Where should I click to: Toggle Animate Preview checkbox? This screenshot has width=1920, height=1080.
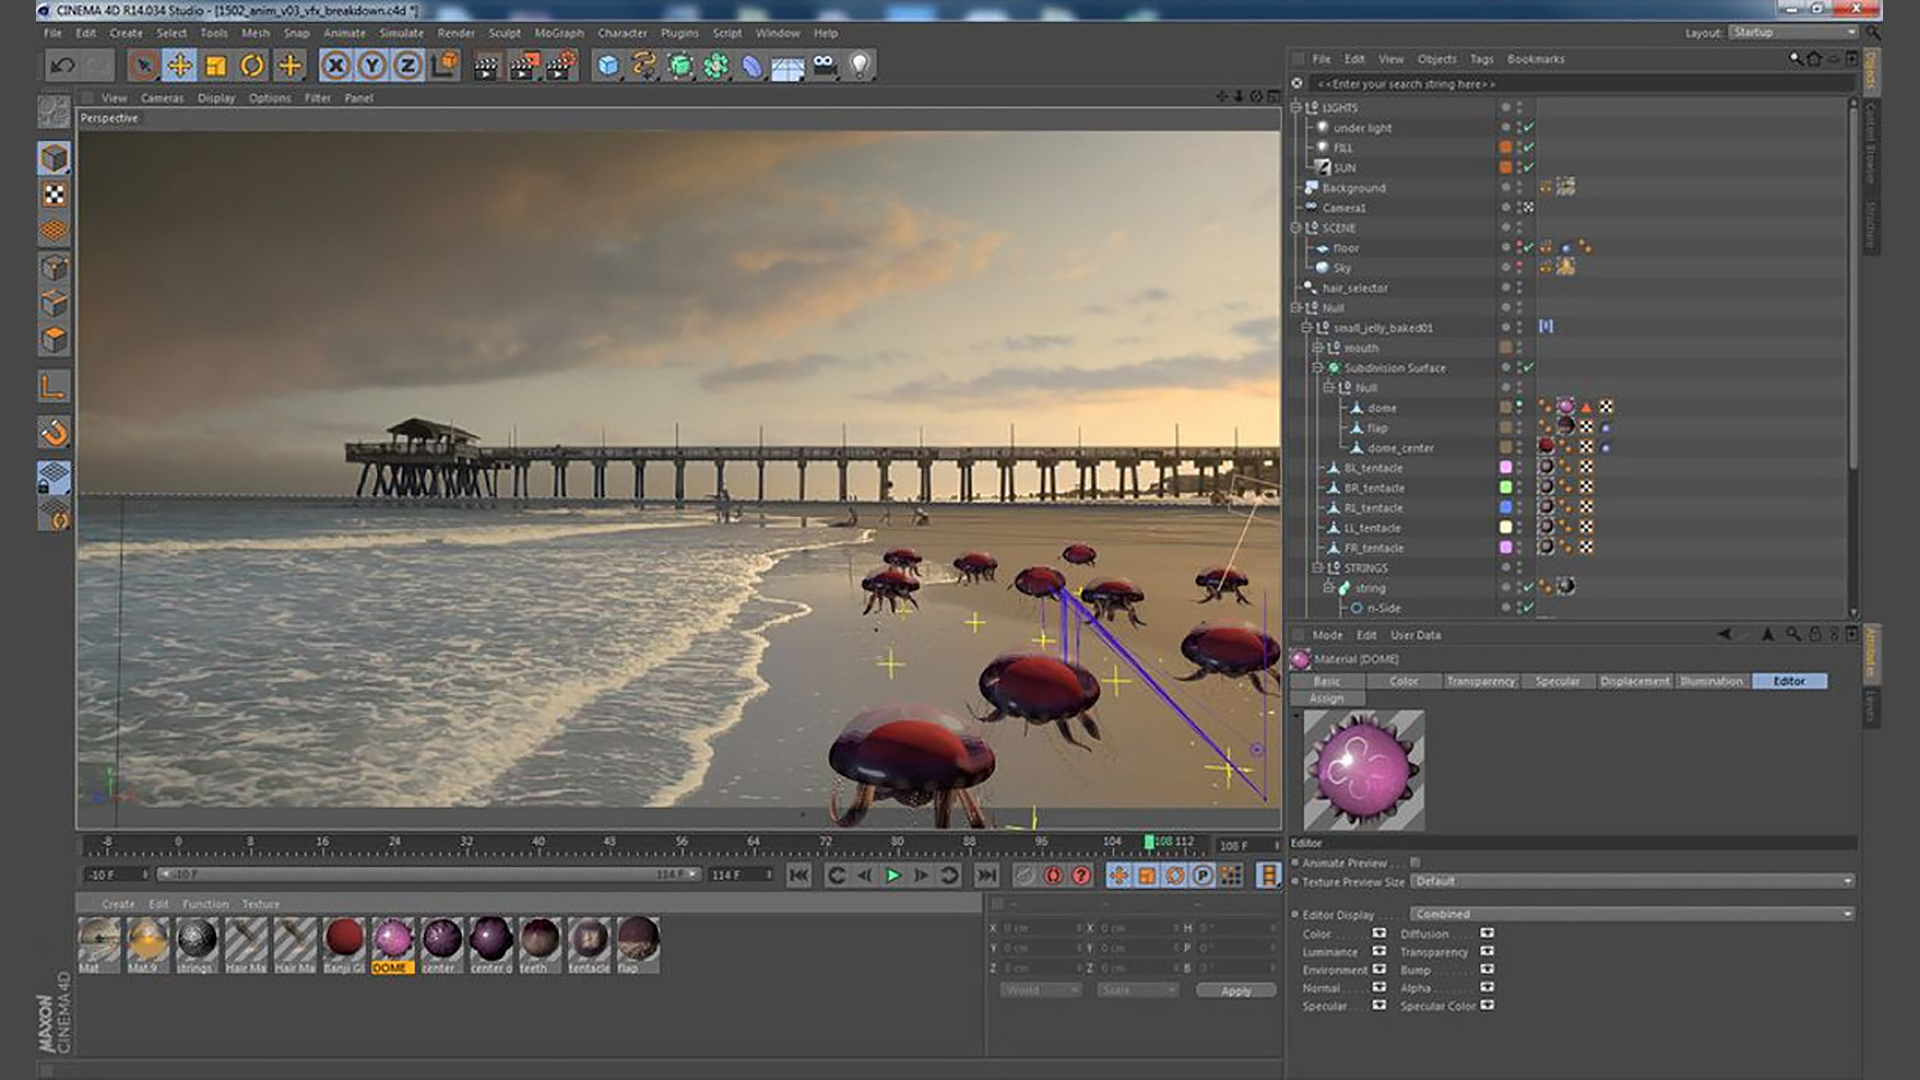(x=1415, y=863)
